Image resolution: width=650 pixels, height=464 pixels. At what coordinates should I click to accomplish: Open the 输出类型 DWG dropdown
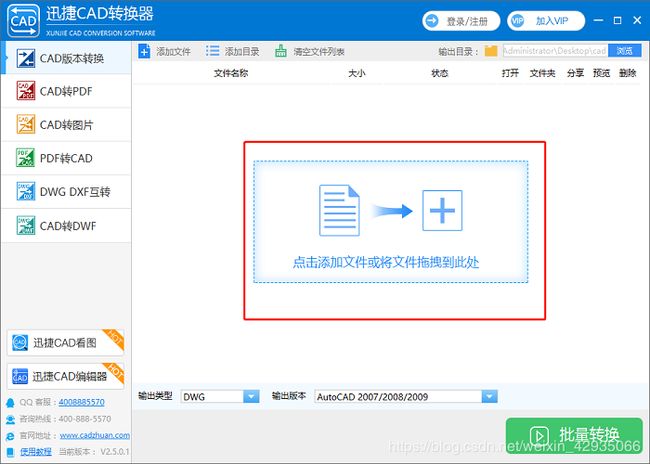click(x=220, y=396)
